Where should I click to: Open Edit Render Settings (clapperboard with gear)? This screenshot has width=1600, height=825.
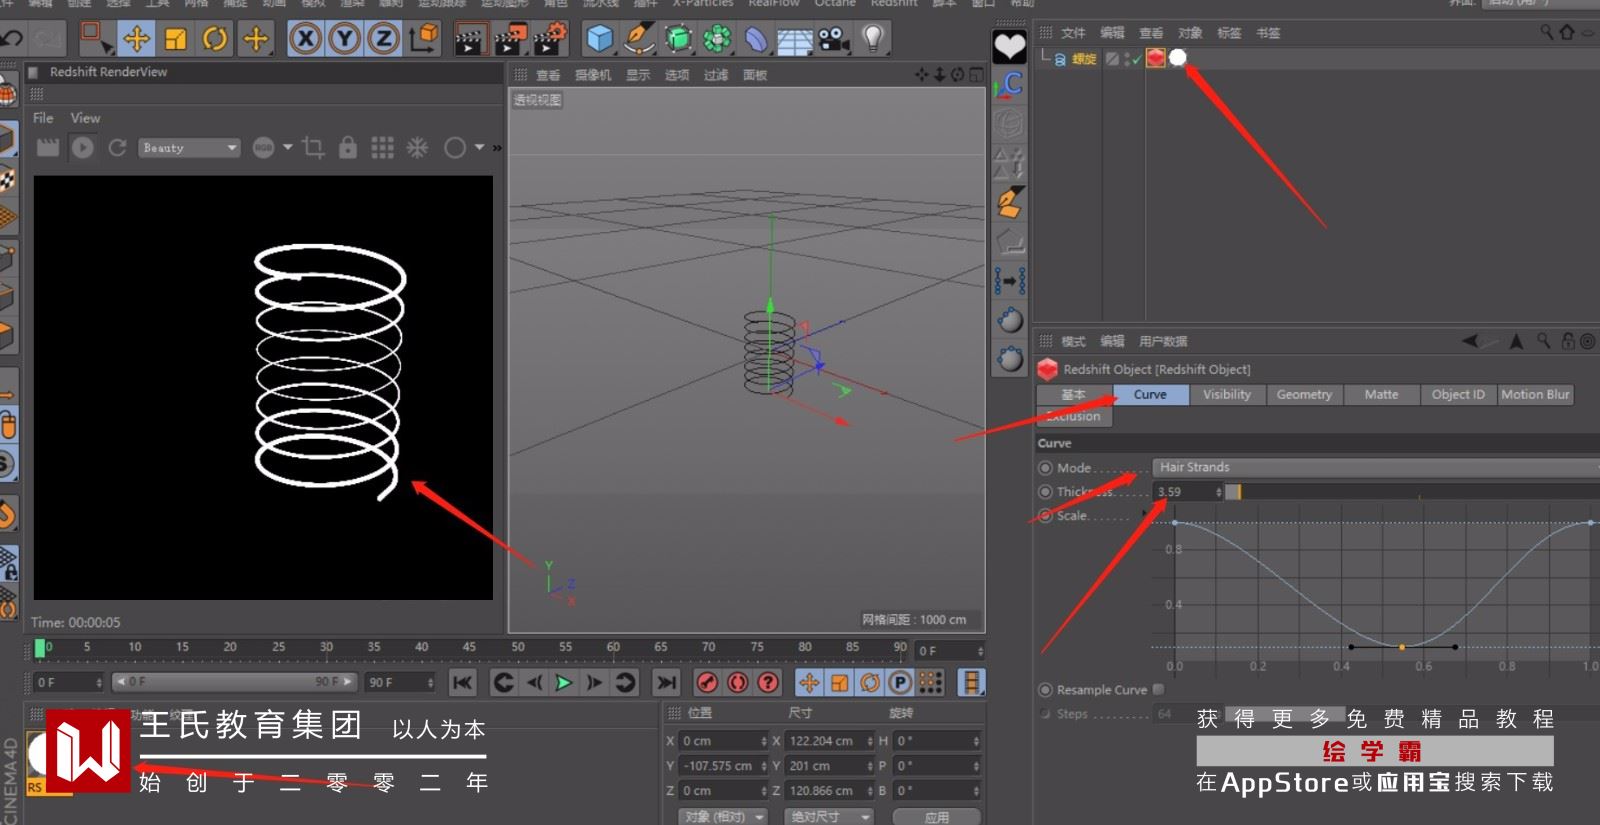point(550,39)
